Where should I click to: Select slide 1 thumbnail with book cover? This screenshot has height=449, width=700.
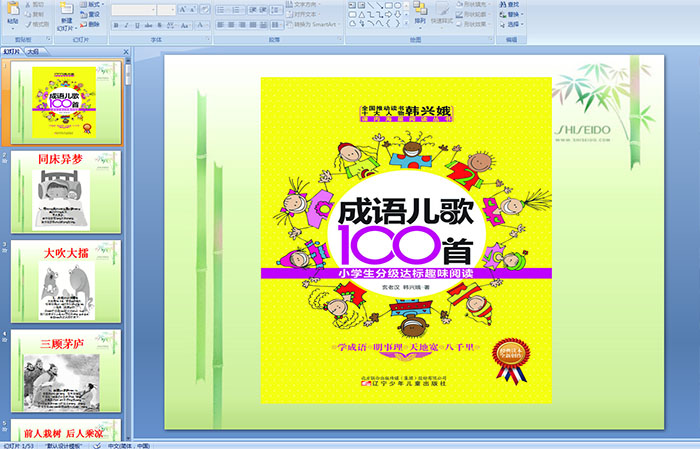click(66, 103)
